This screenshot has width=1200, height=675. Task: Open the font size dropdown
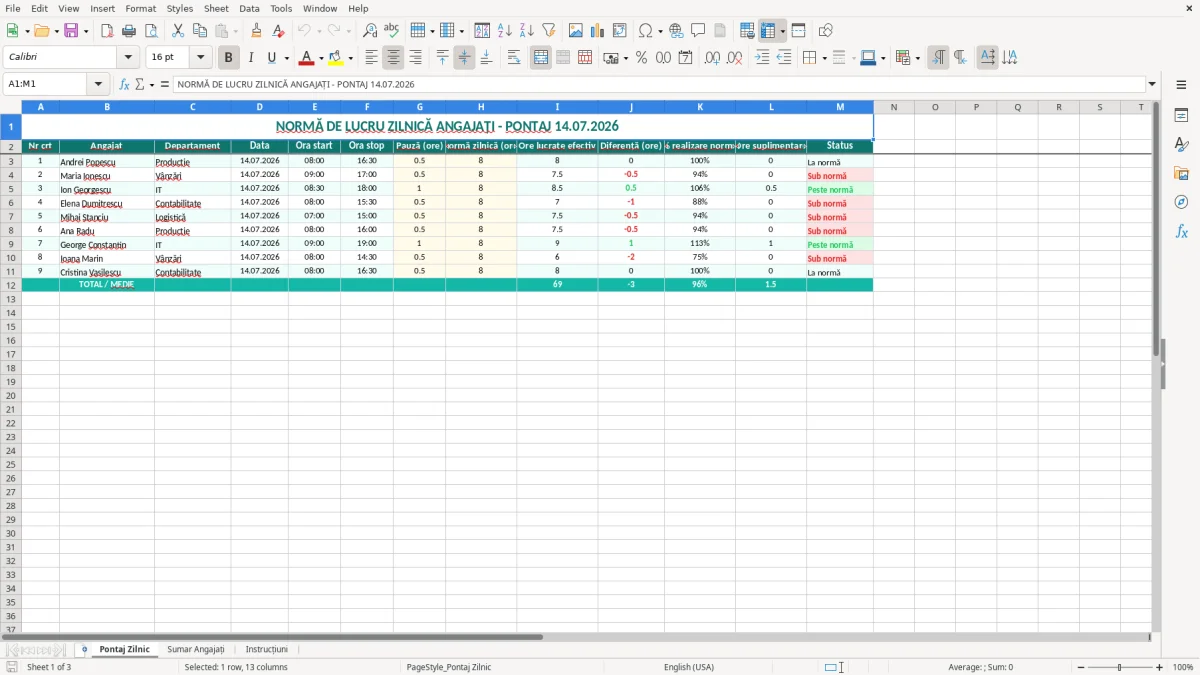(x=200, y=58)
